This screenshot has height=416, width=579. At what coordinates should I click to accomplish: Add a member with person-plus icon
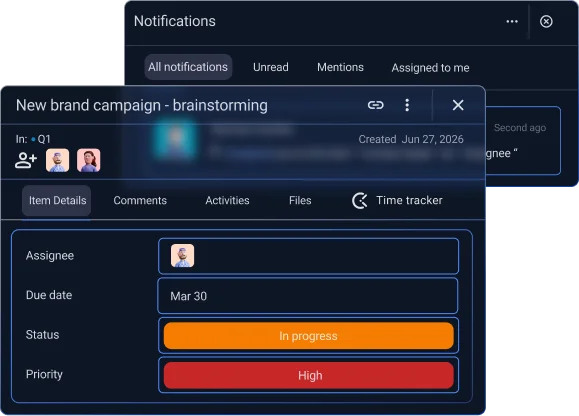click(x=26, y=160)
